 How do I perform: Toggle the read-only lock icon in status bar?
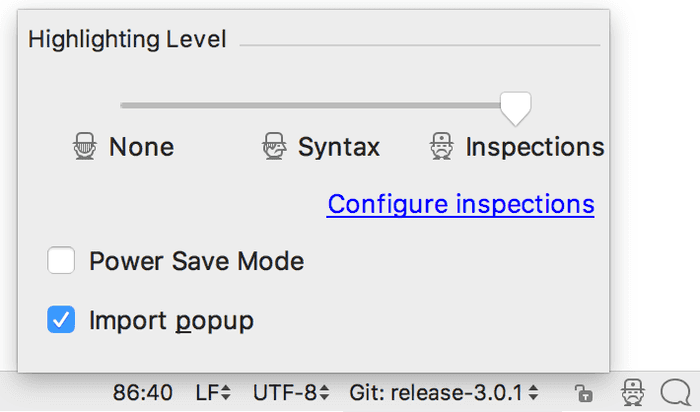pyautogui.click(x=582, y=393)
